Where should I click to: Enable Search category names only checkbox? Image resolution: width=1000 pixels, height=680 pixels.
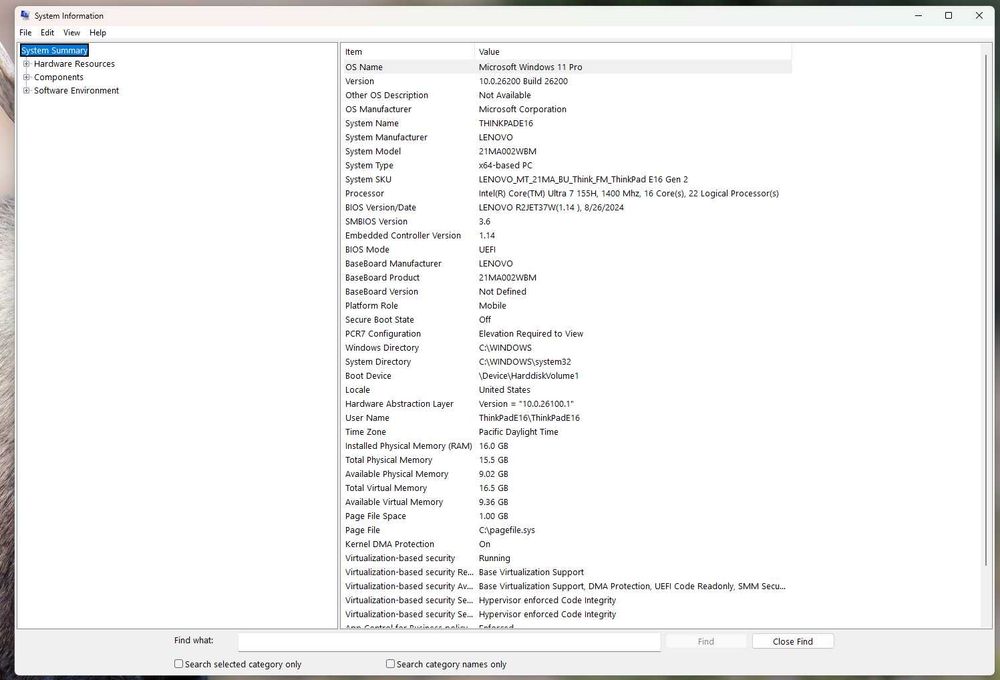(x=390, y=664)
